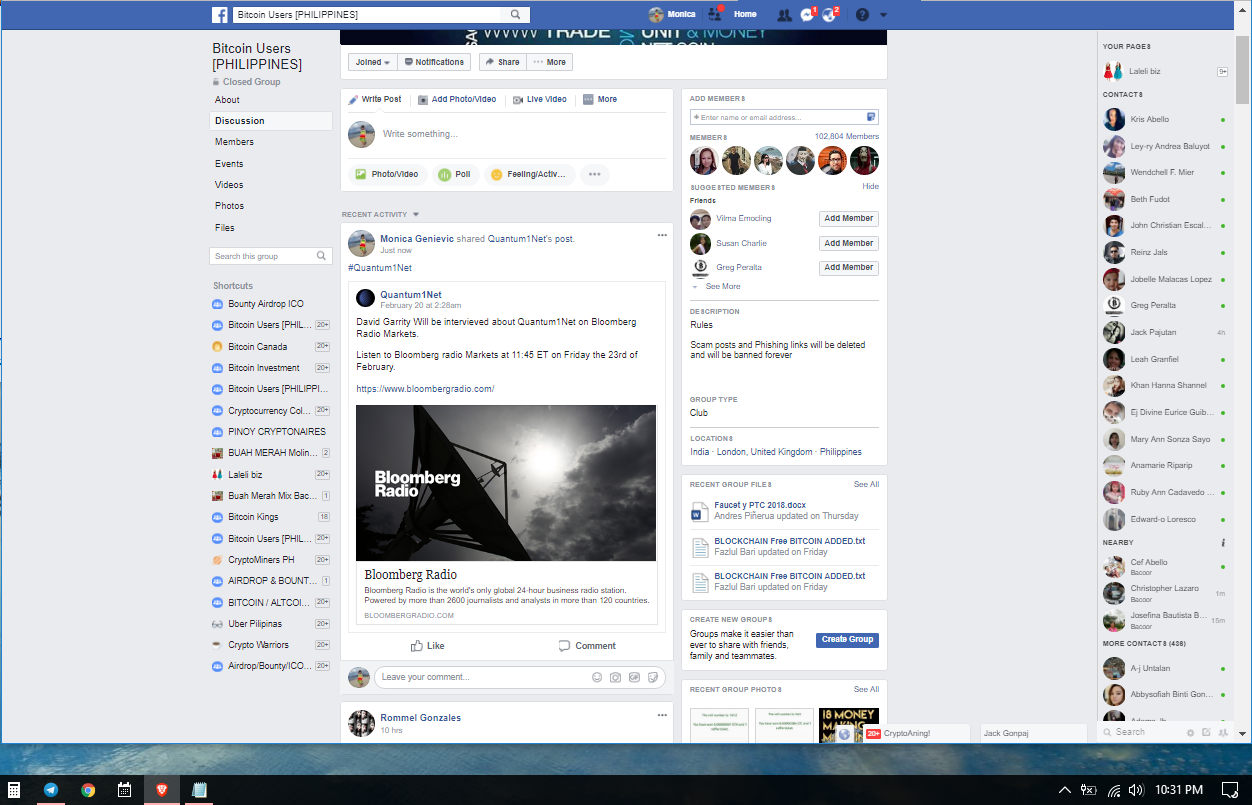
Task: Open the options menu on Monica Genievic's post
Action: pos(662,236)
